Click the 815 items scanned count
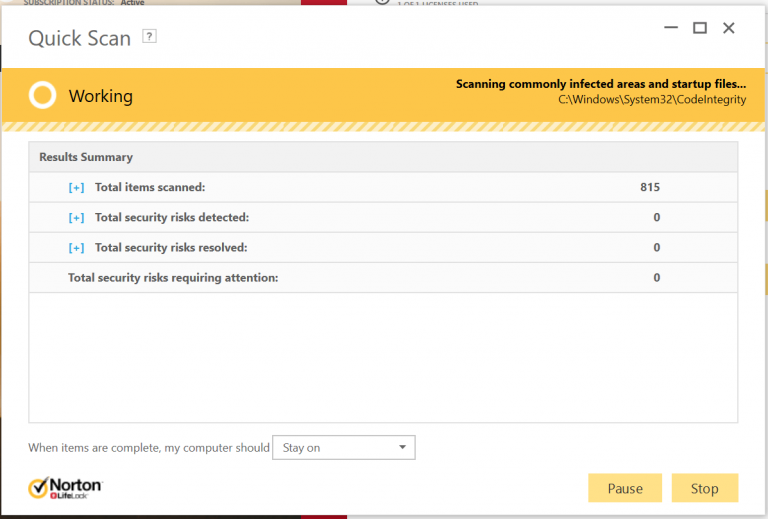Viewport: 768px width, 519px height. point(650,188)
